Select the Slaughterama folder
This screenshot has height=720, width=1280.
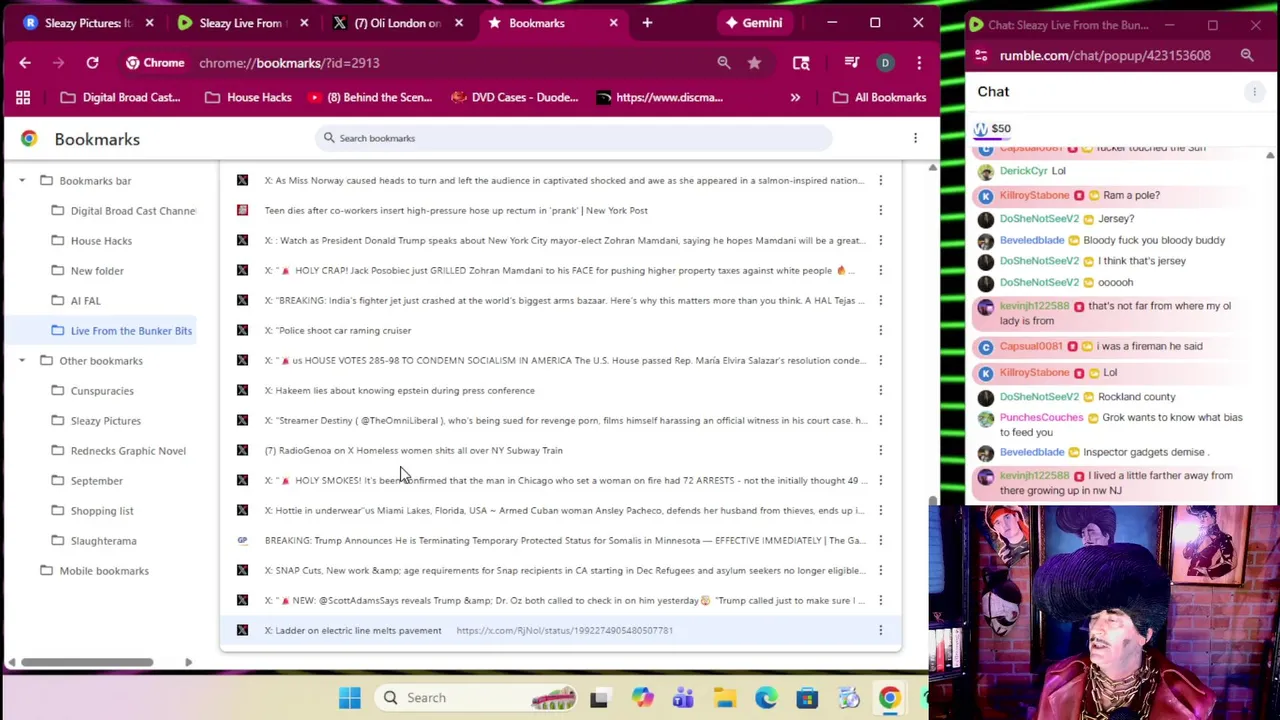(x=103, y=541)
